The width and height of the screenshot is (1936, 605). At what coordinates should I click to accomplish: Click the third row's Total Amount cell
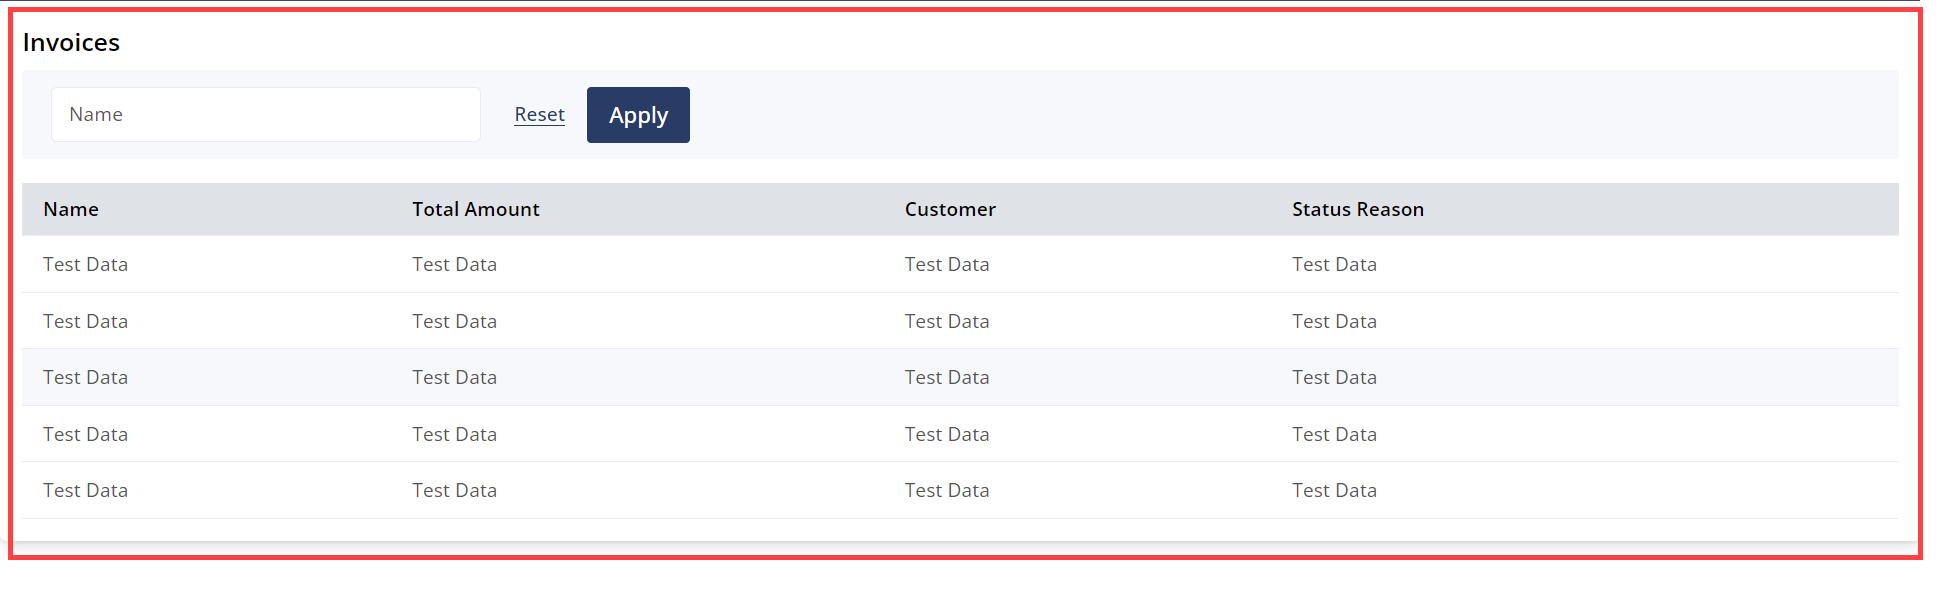[454, 378]
